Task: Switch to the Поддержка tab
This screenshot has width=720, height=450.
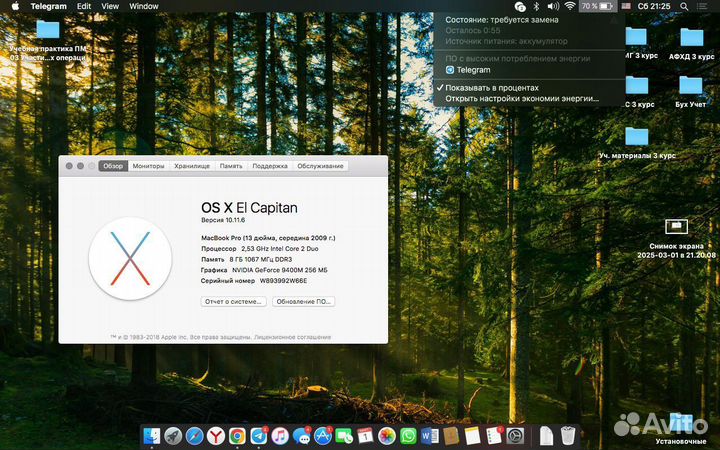Action: tap(270, 166)
